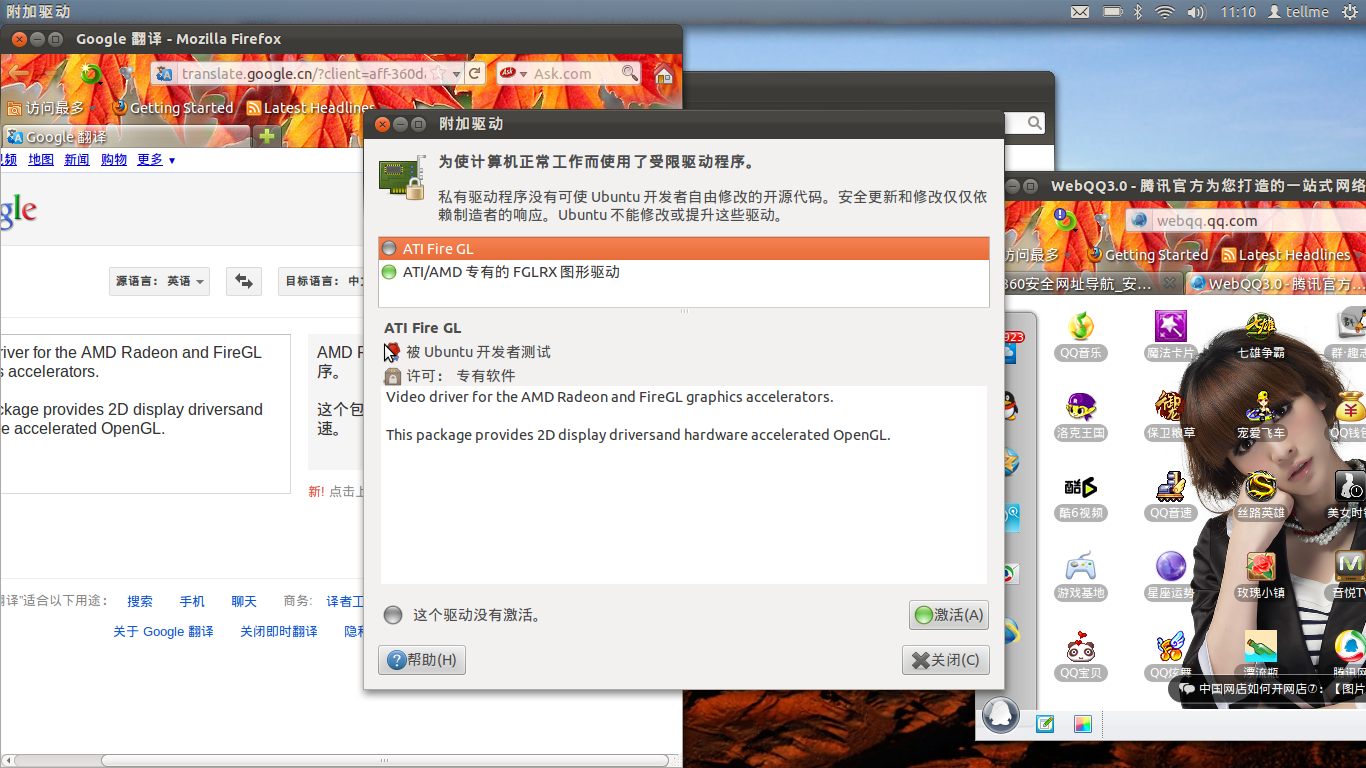Click the translation source text box
The height and width of the screenshot is (768, 1366).
coord(146,414)
